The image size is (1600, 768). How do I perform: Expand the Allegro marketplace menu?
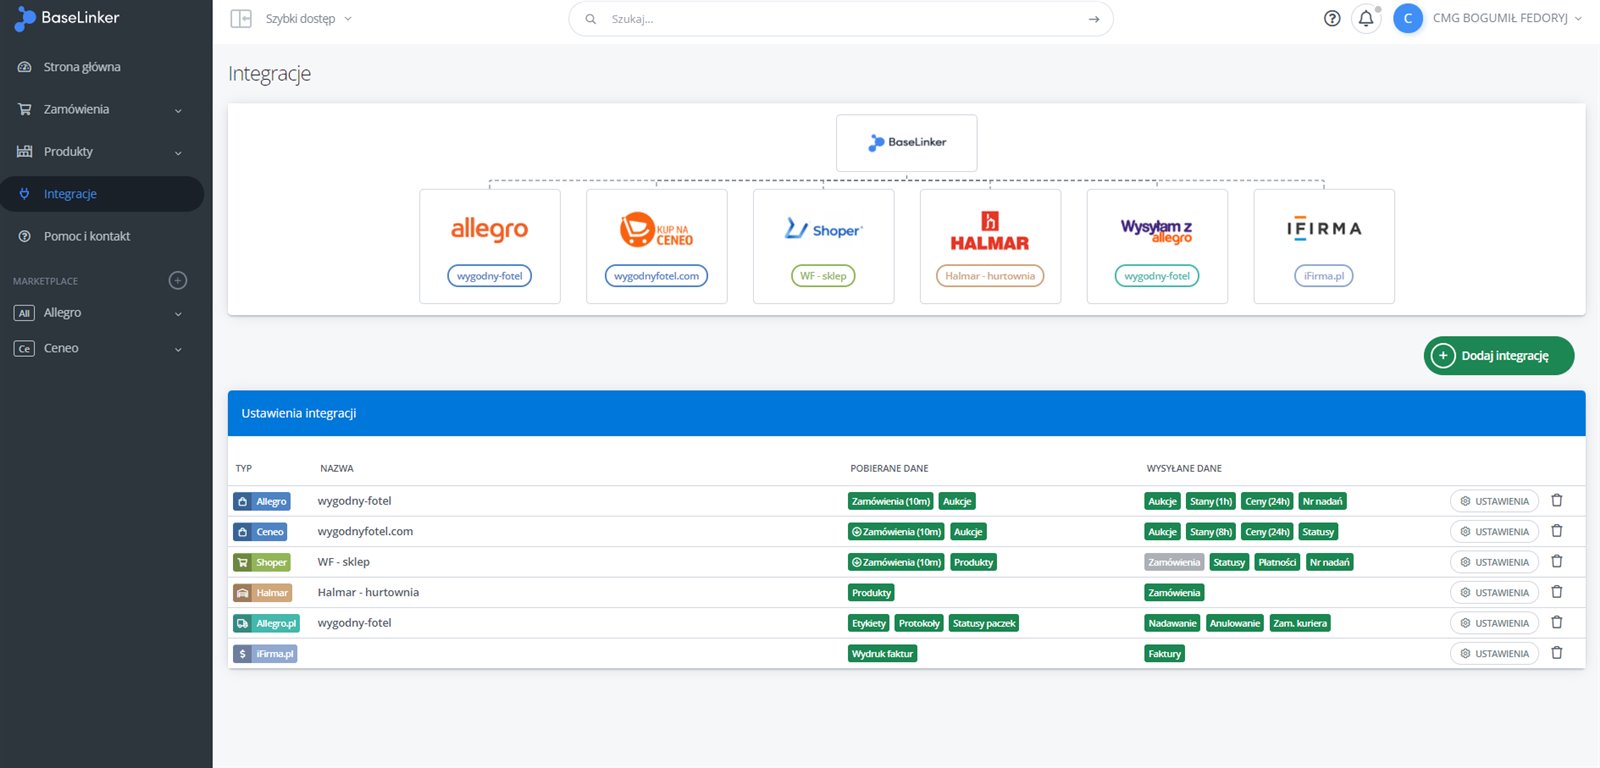click(100, 313)
